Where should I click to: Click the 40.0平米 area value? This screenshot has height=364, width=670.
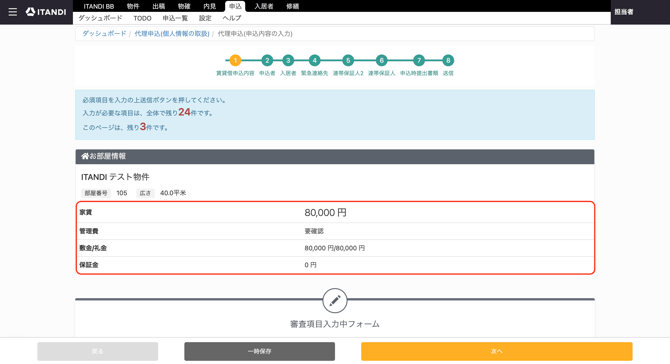(x=173, y=193)
